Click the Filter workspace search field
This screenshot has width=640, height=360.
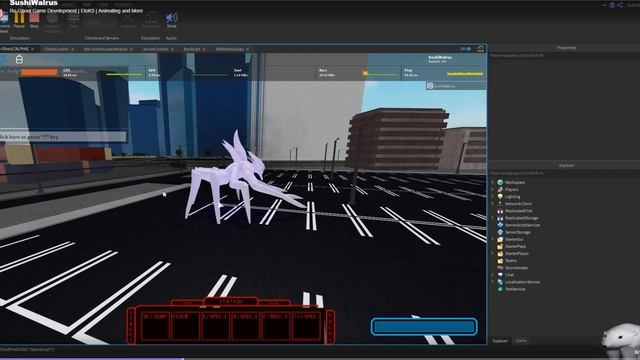tap(564, 173)
